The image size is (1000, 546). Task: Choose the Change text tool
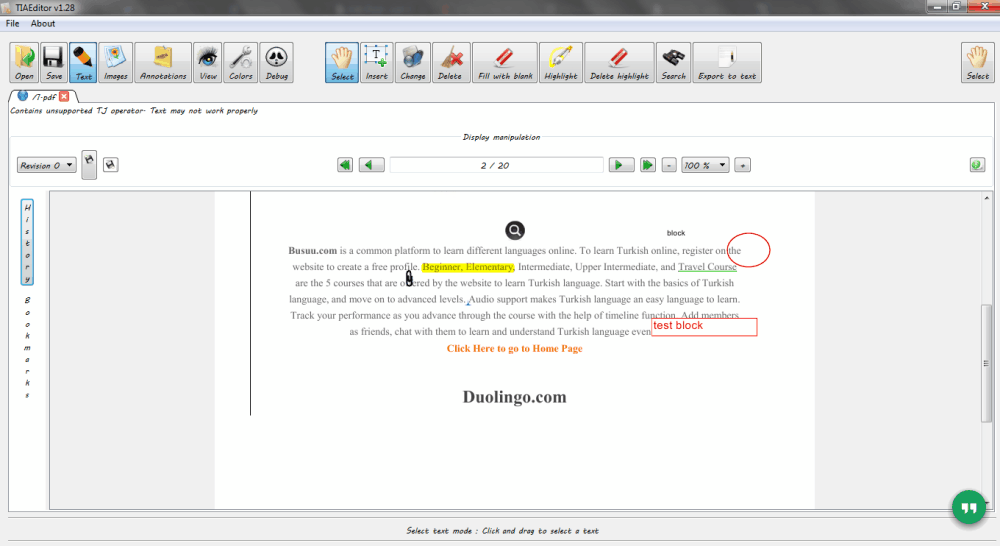[413, 63]
